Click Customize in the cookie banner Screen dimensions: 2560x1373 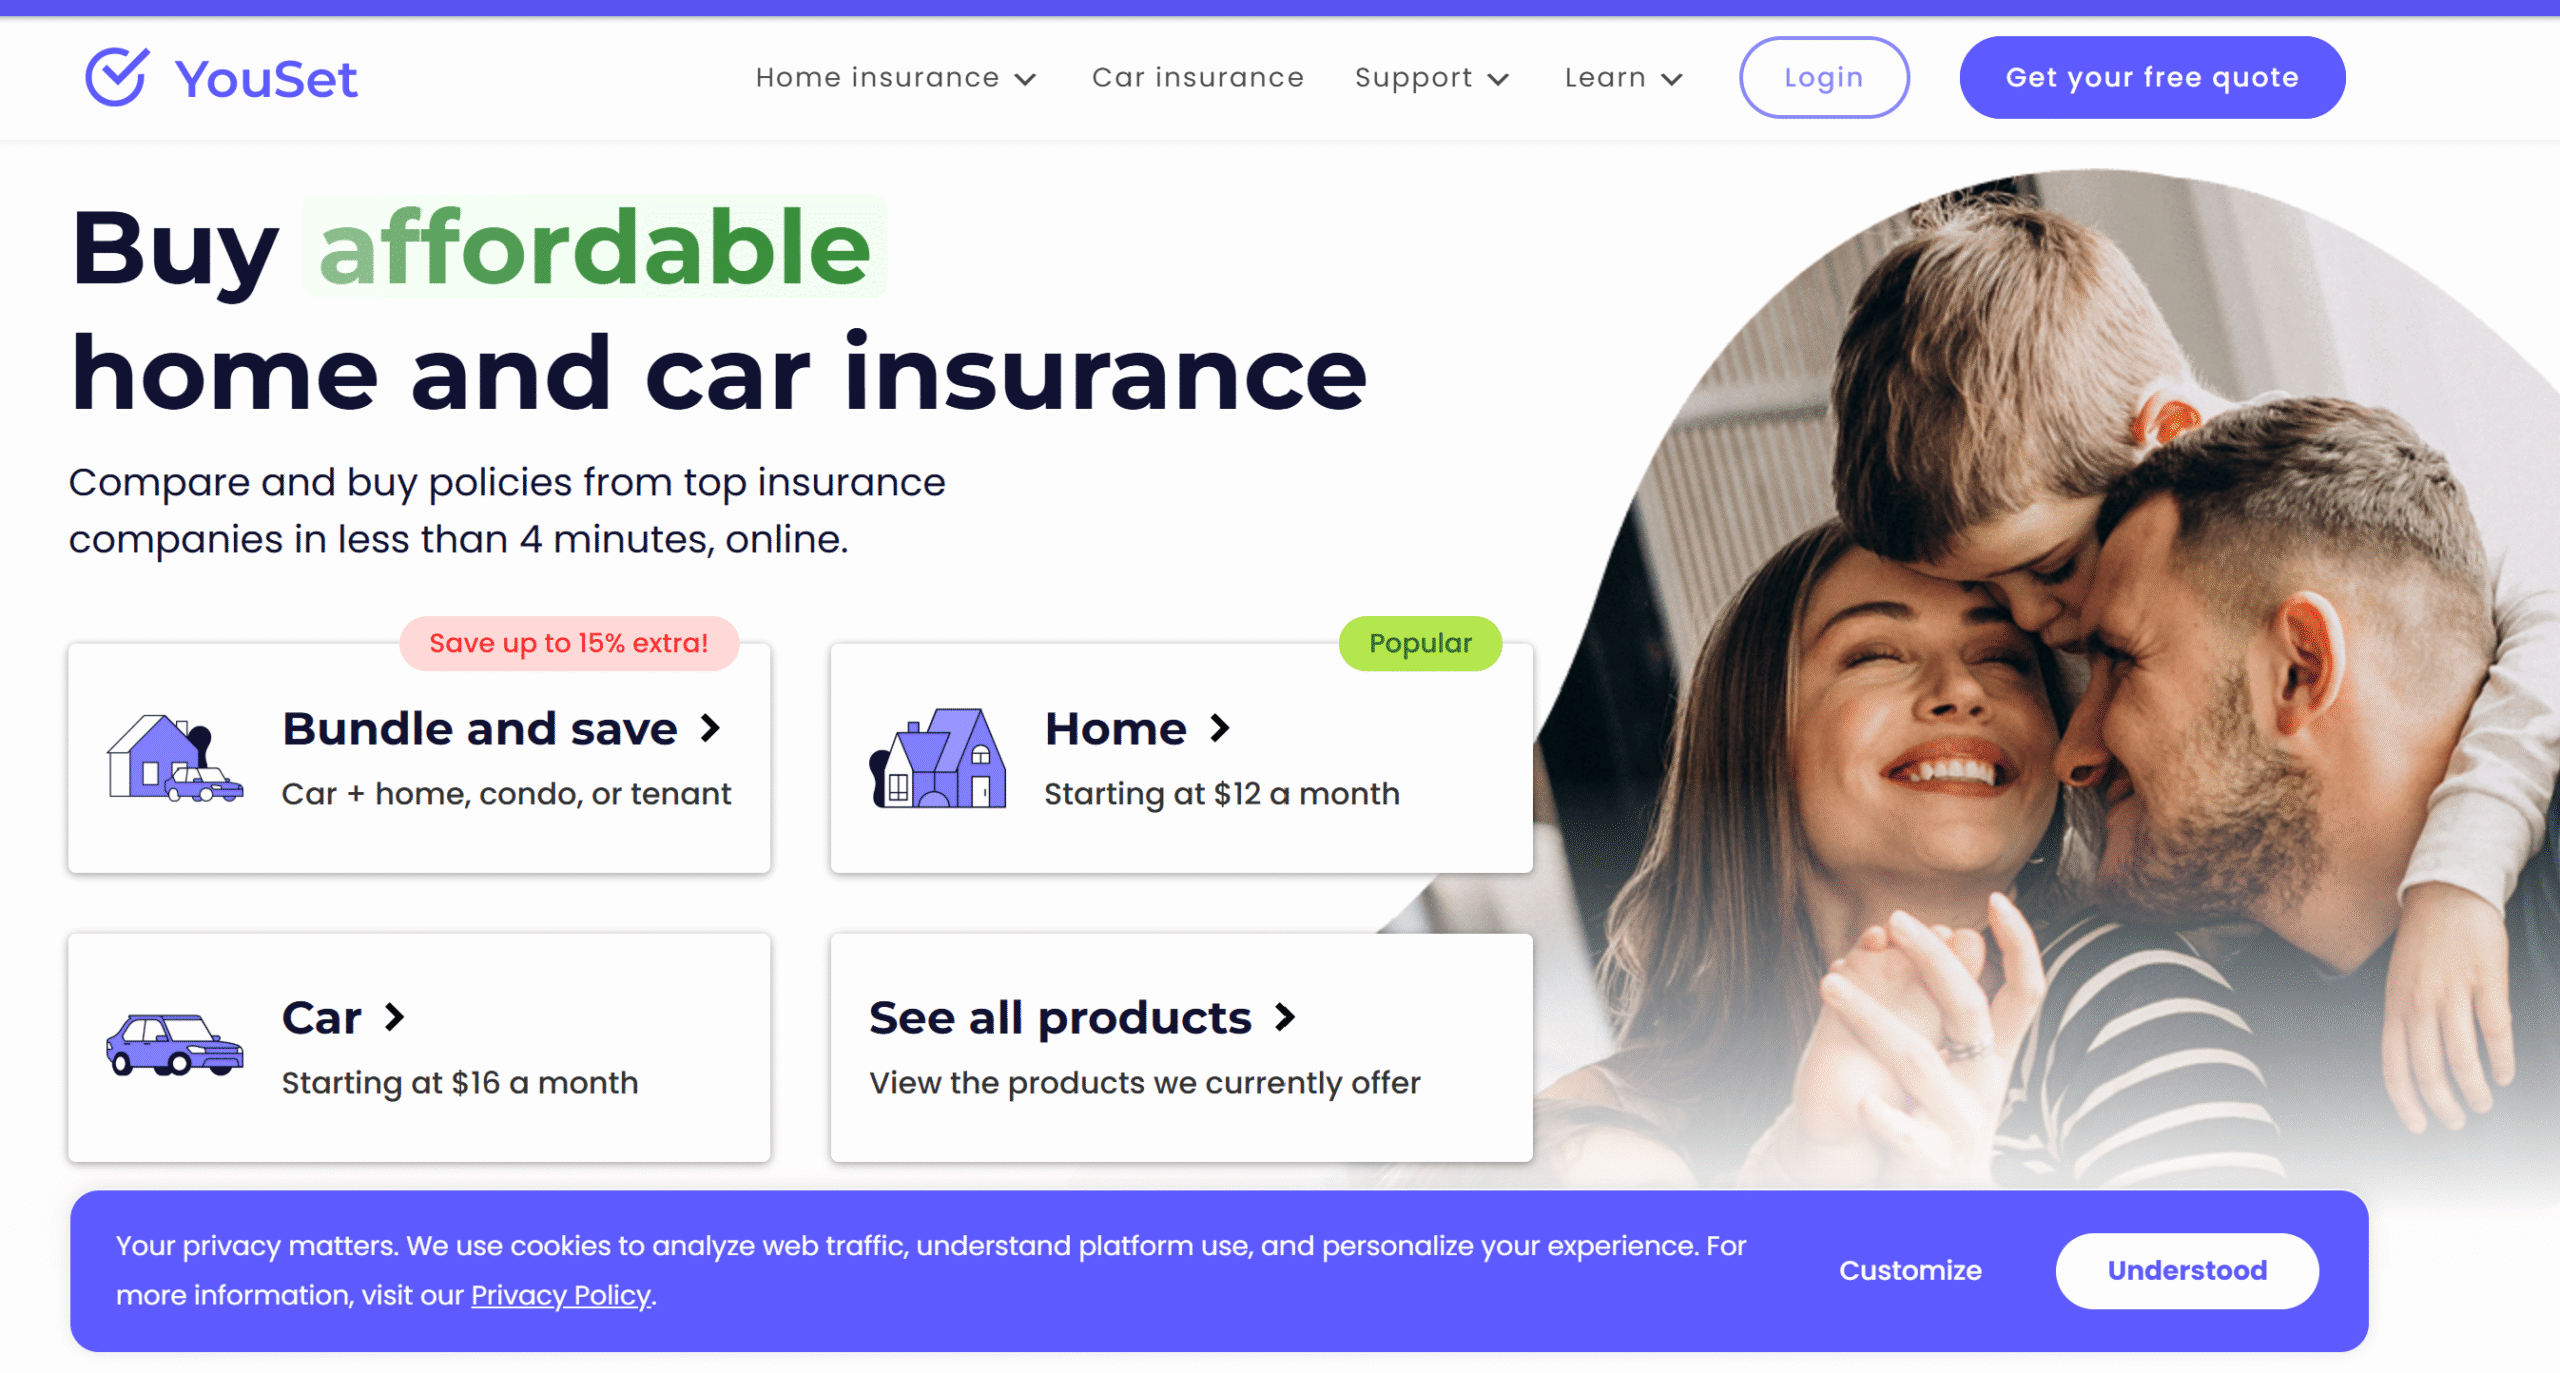(1910, 1270)
